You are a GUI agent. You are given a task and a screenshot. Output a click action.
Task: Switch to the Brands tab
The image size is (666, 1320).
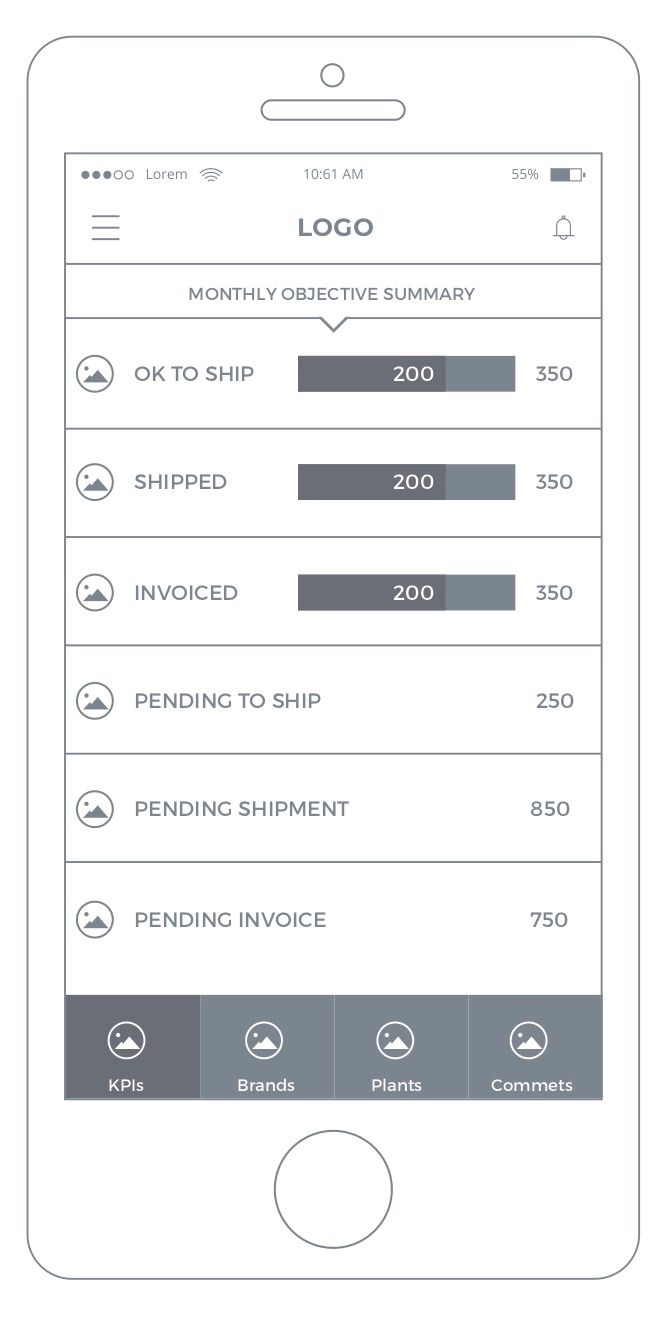pos(266,1048)
